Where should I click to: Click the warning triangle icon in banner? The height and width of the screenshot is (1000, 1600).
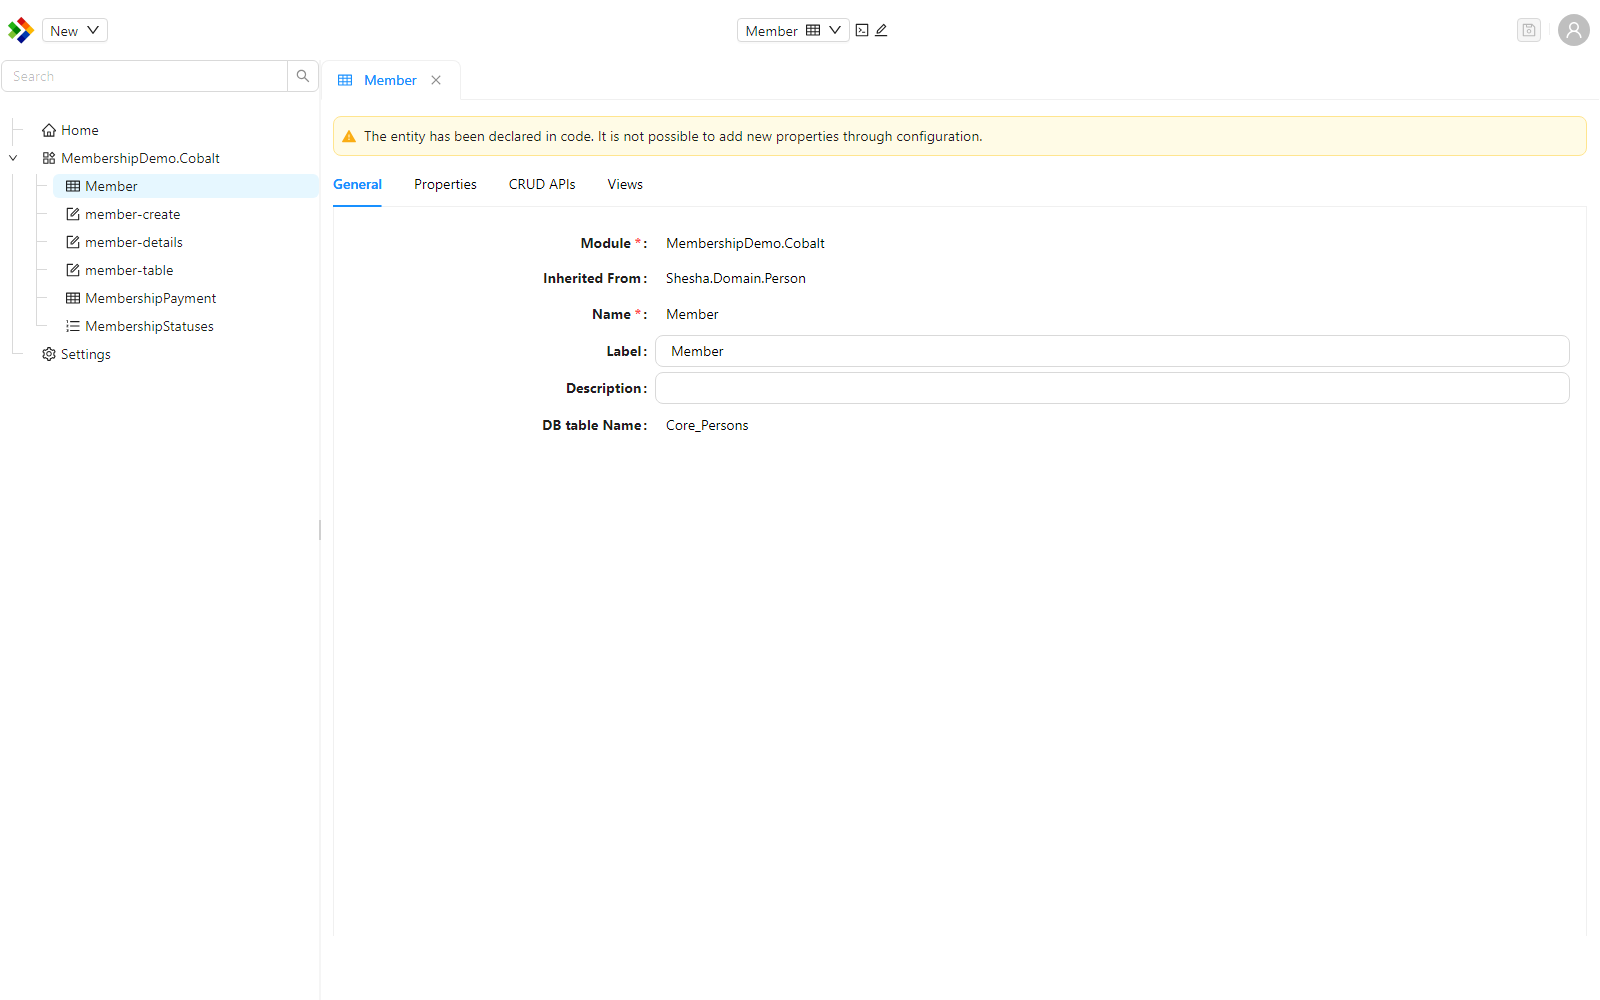pyautogui.click(x=349, y=136)
